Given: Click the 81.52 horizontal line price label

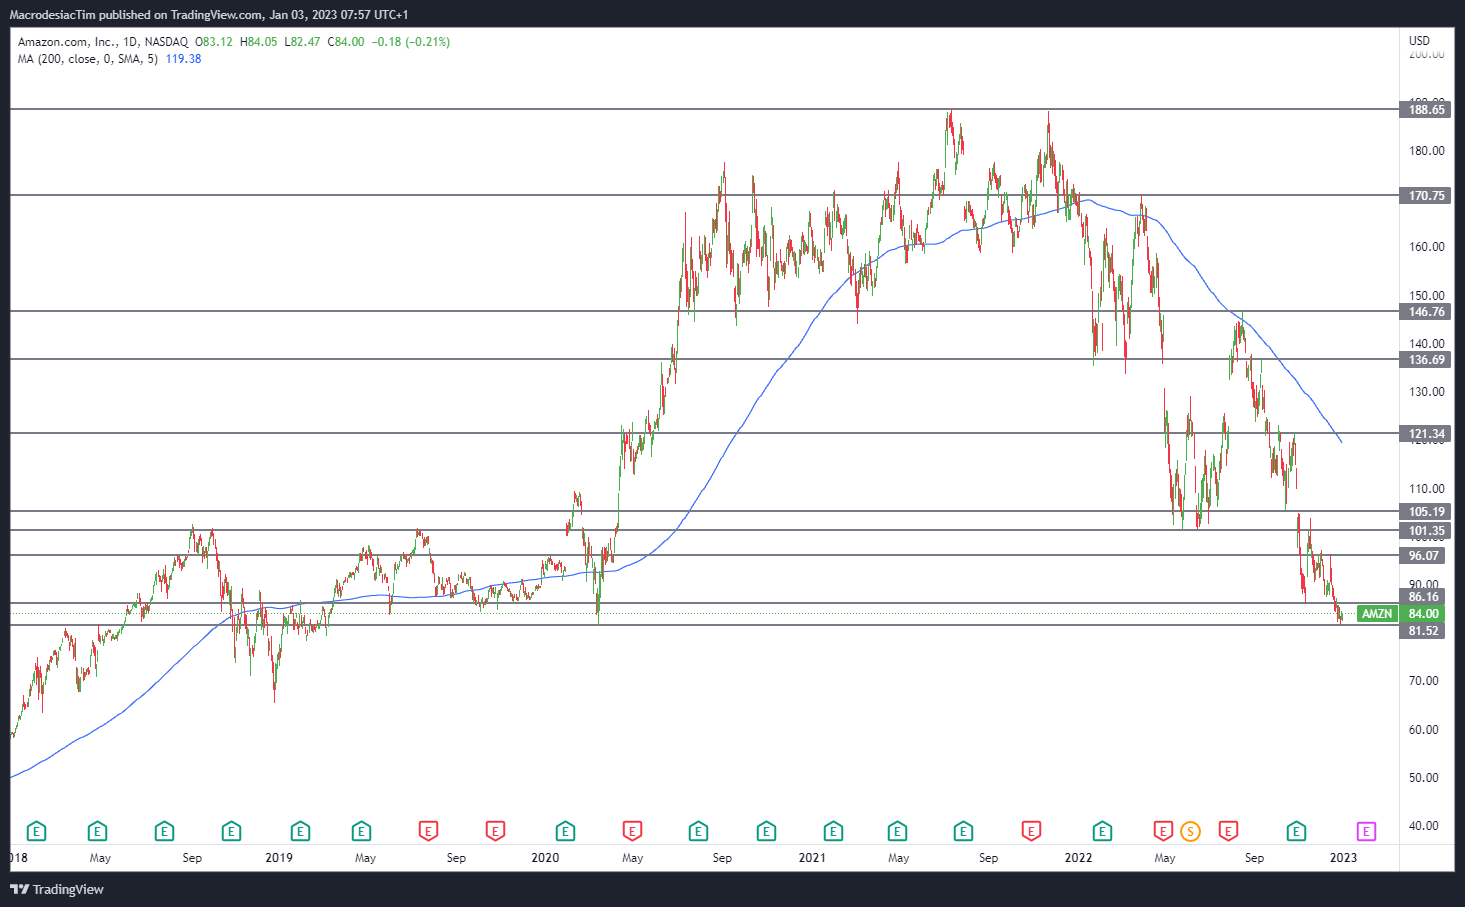Looking at the screenshot, I should tap(1423, 631).
